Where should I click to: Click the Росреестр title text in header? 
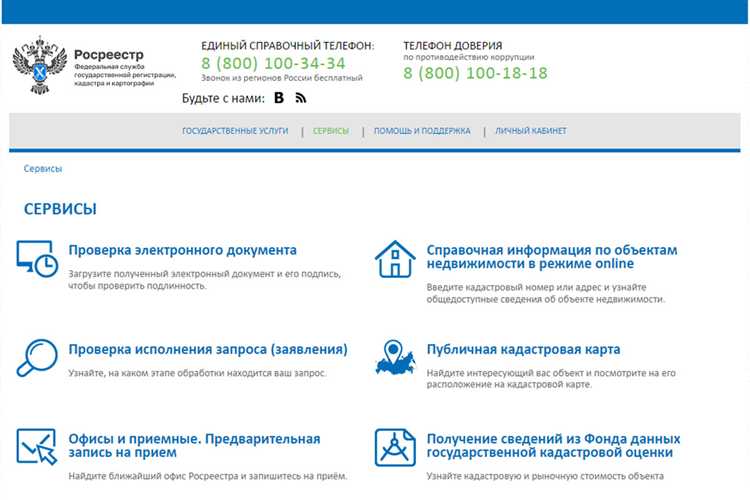[x=109, y=55]
